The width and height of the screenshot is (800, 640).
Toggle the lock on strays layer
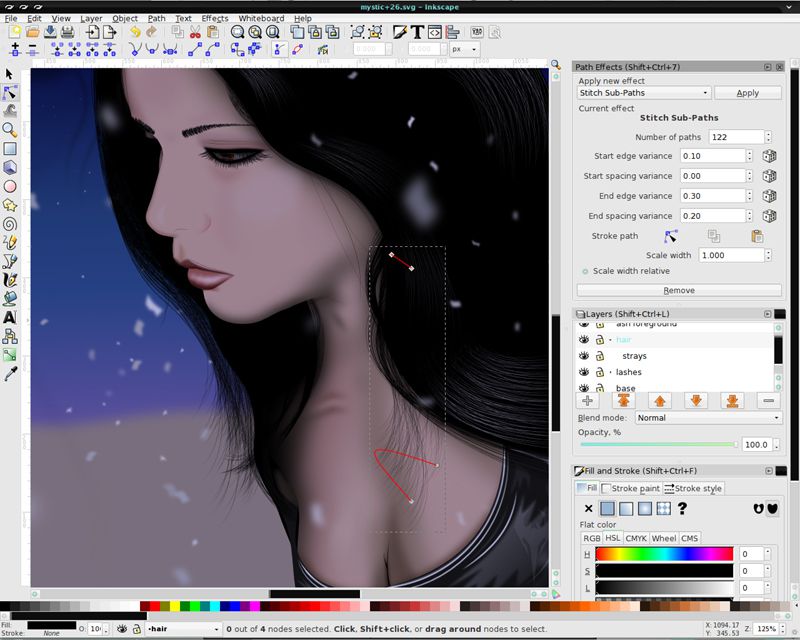click(600, 356)
